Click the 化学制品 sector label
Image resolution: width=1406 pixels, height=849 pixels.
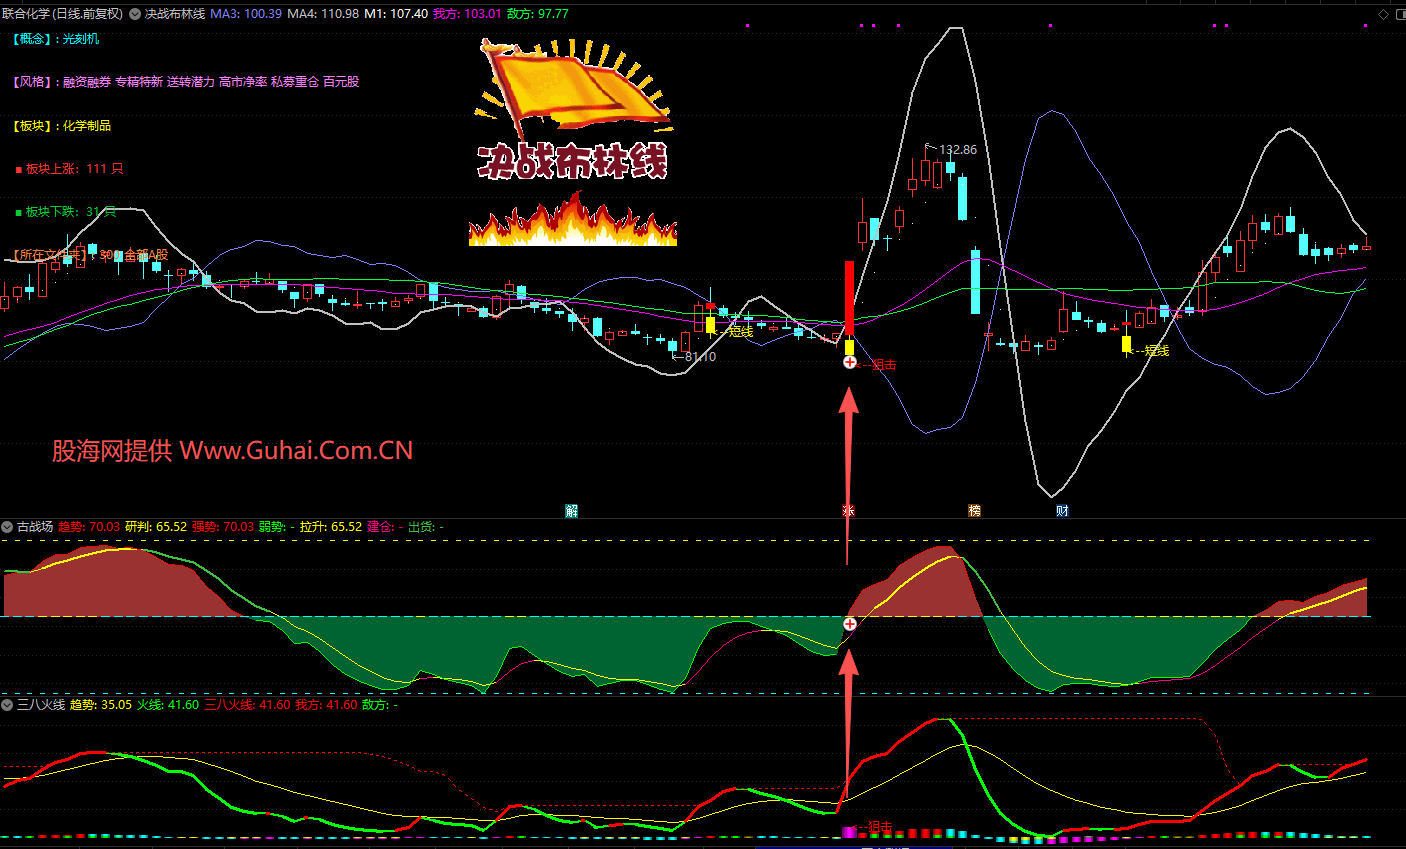tap(87, 126)
